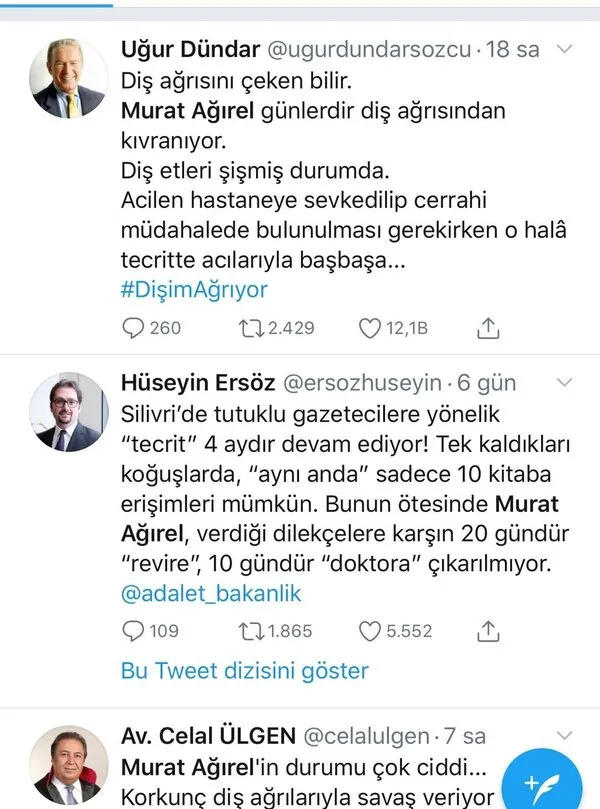Viewport: 600px width, 809px height.
Task: Reply to Uğur Dündar's tweet
Action: pos(133,327)
